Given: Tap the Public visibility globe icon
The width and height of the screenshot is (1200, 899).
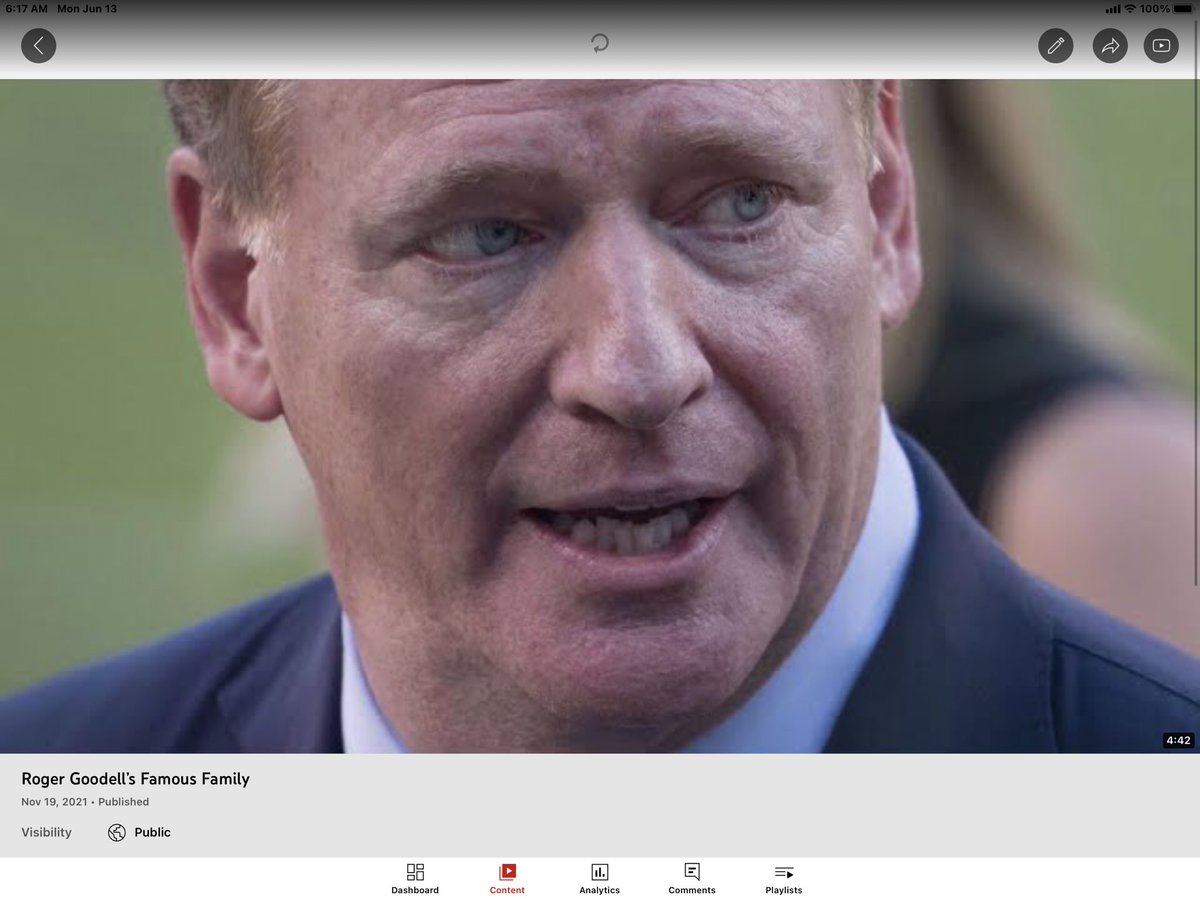Looking at the screenshot, I should pyautogui.click(x=117, y=832).
